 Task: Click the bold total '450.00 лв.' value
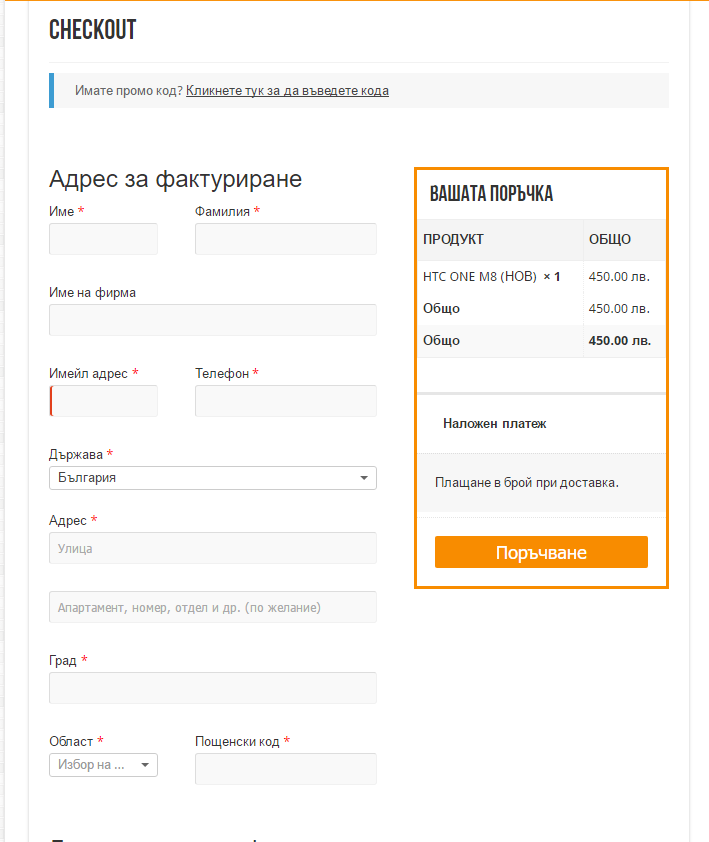620,340
